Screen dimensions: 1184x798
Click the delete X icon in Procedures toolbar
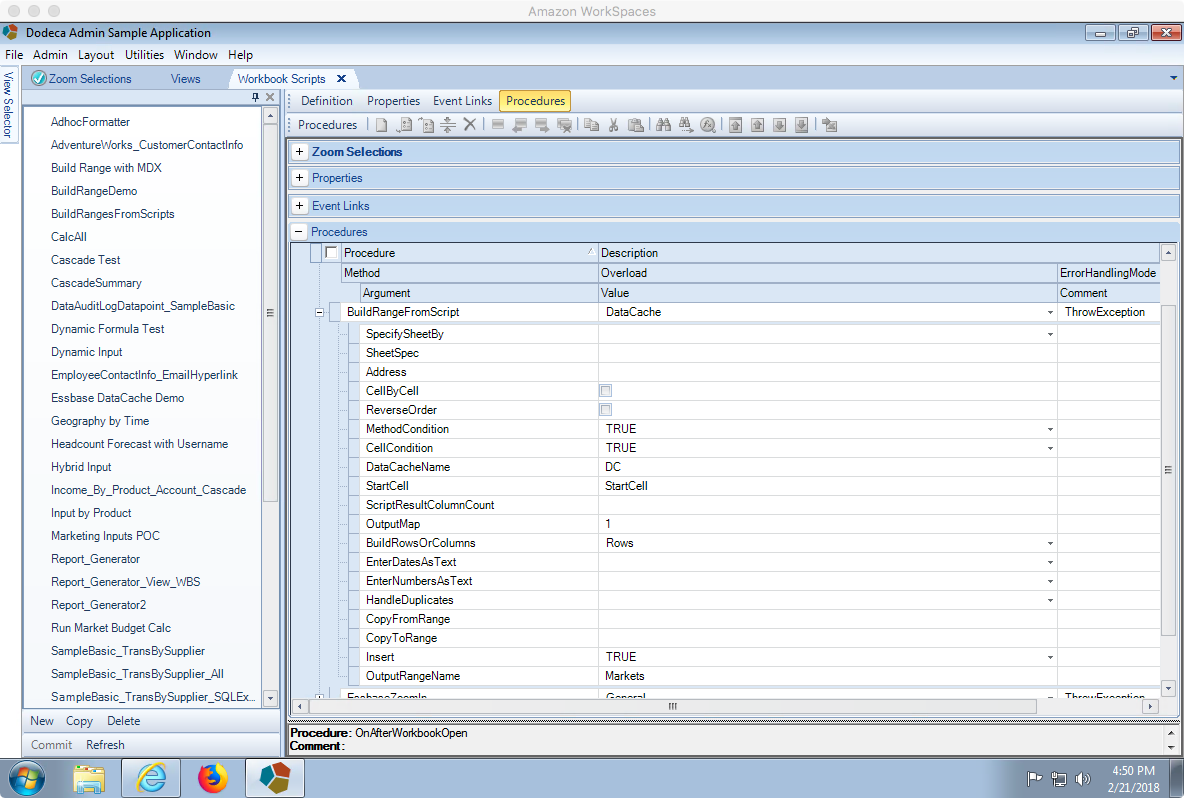click(470, 125)
